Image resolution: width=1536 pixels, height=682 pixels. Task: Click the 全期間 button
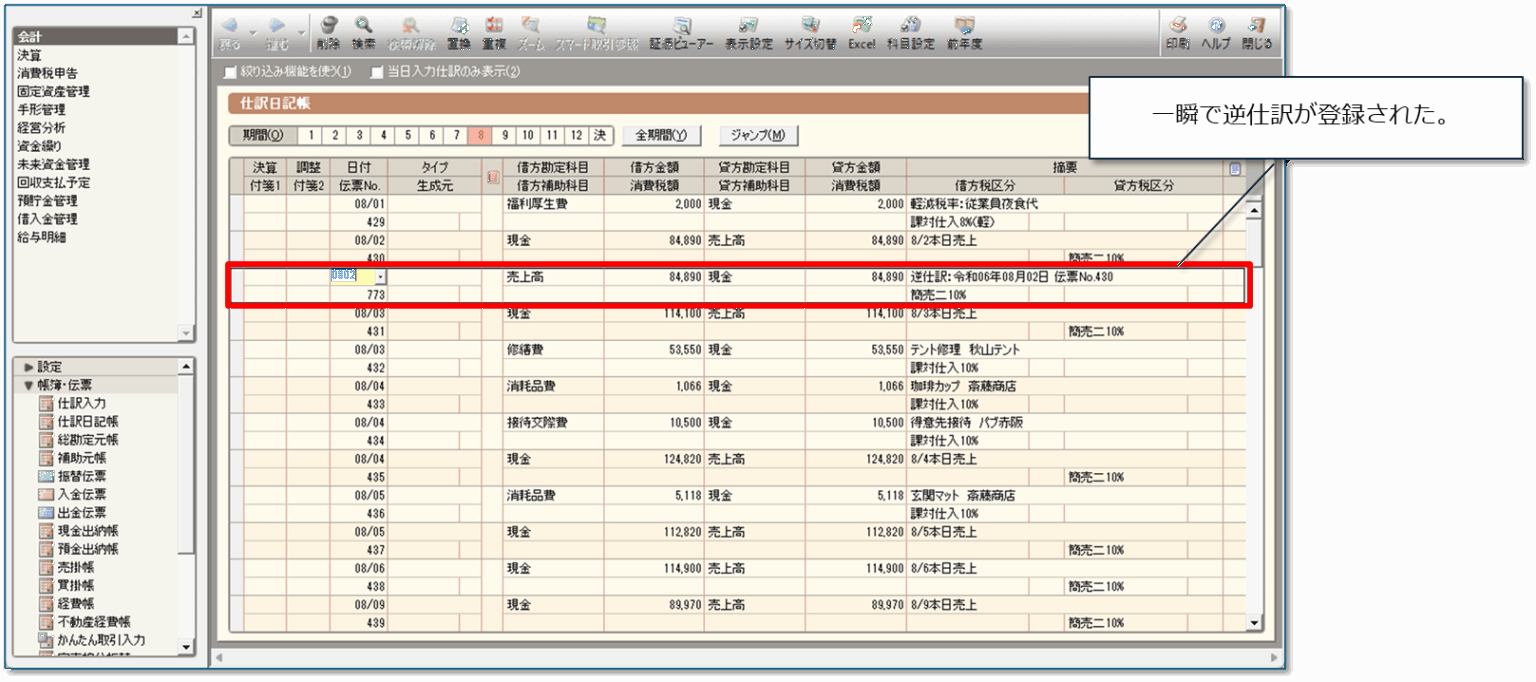(661, 135)
